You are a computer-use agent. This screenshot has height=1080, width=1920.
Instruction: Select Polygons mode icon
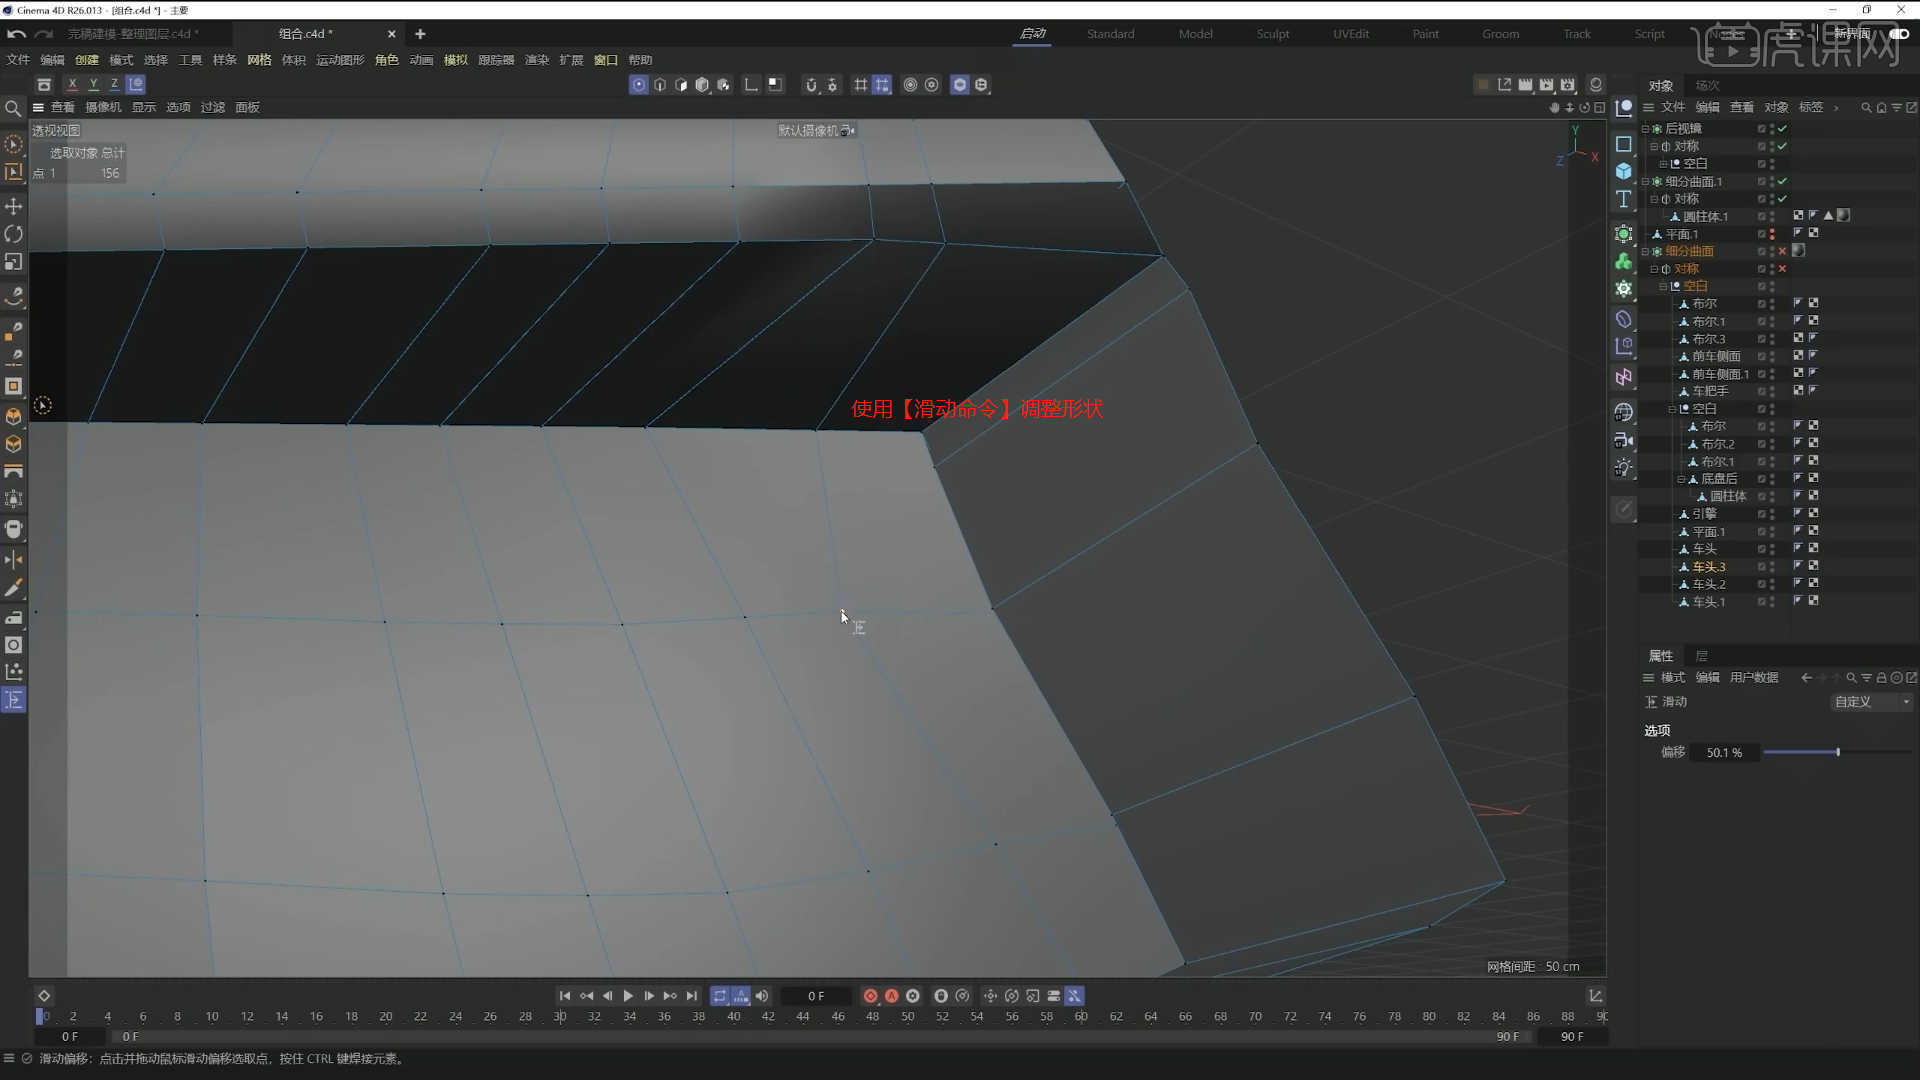pyautogui.click(x=681, y=85)
